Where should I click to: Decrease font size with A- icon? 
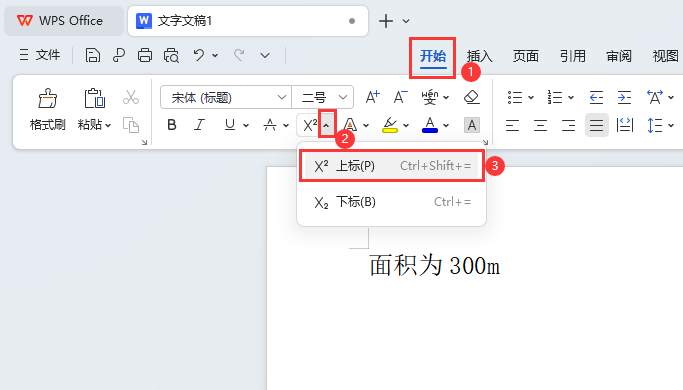click(400, 97)
